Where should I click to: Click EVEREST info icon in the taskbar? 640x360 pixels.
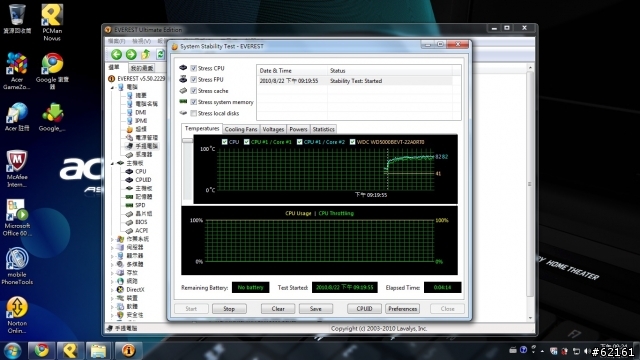tap(129, 351)
